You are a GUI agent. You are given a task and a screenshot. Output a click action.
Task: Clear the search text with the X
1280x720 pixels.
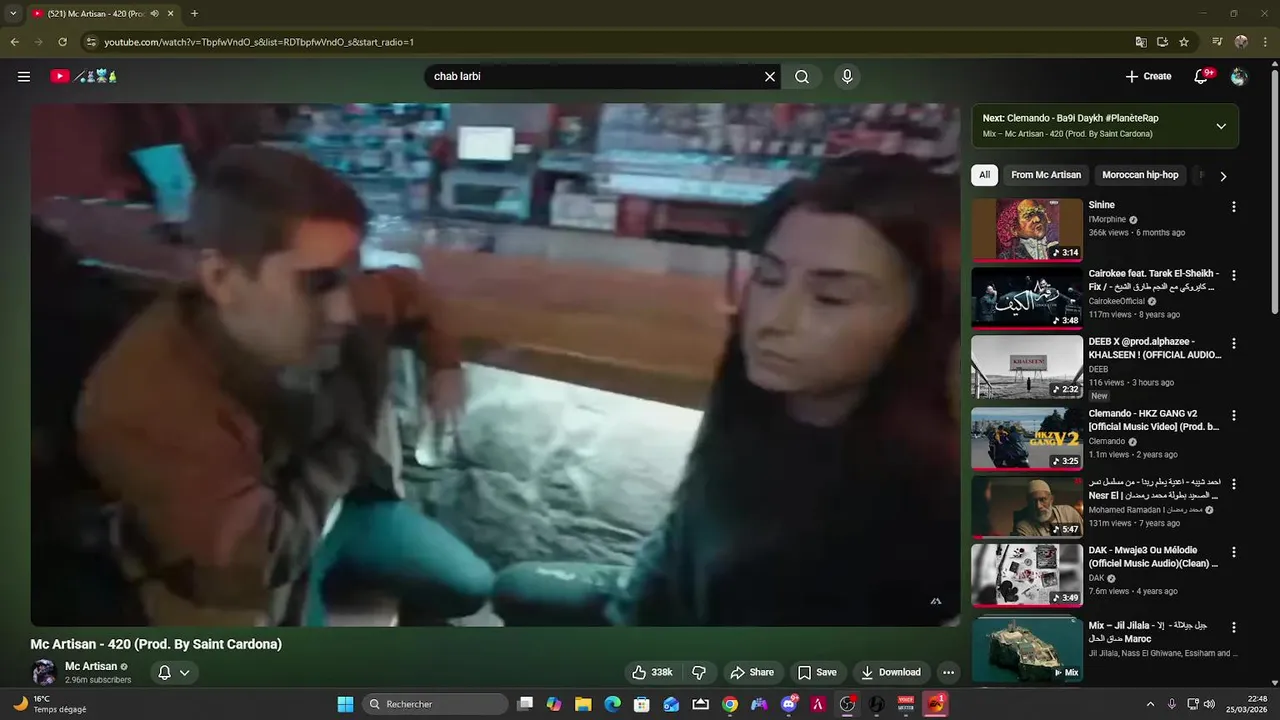coord(770,76)
